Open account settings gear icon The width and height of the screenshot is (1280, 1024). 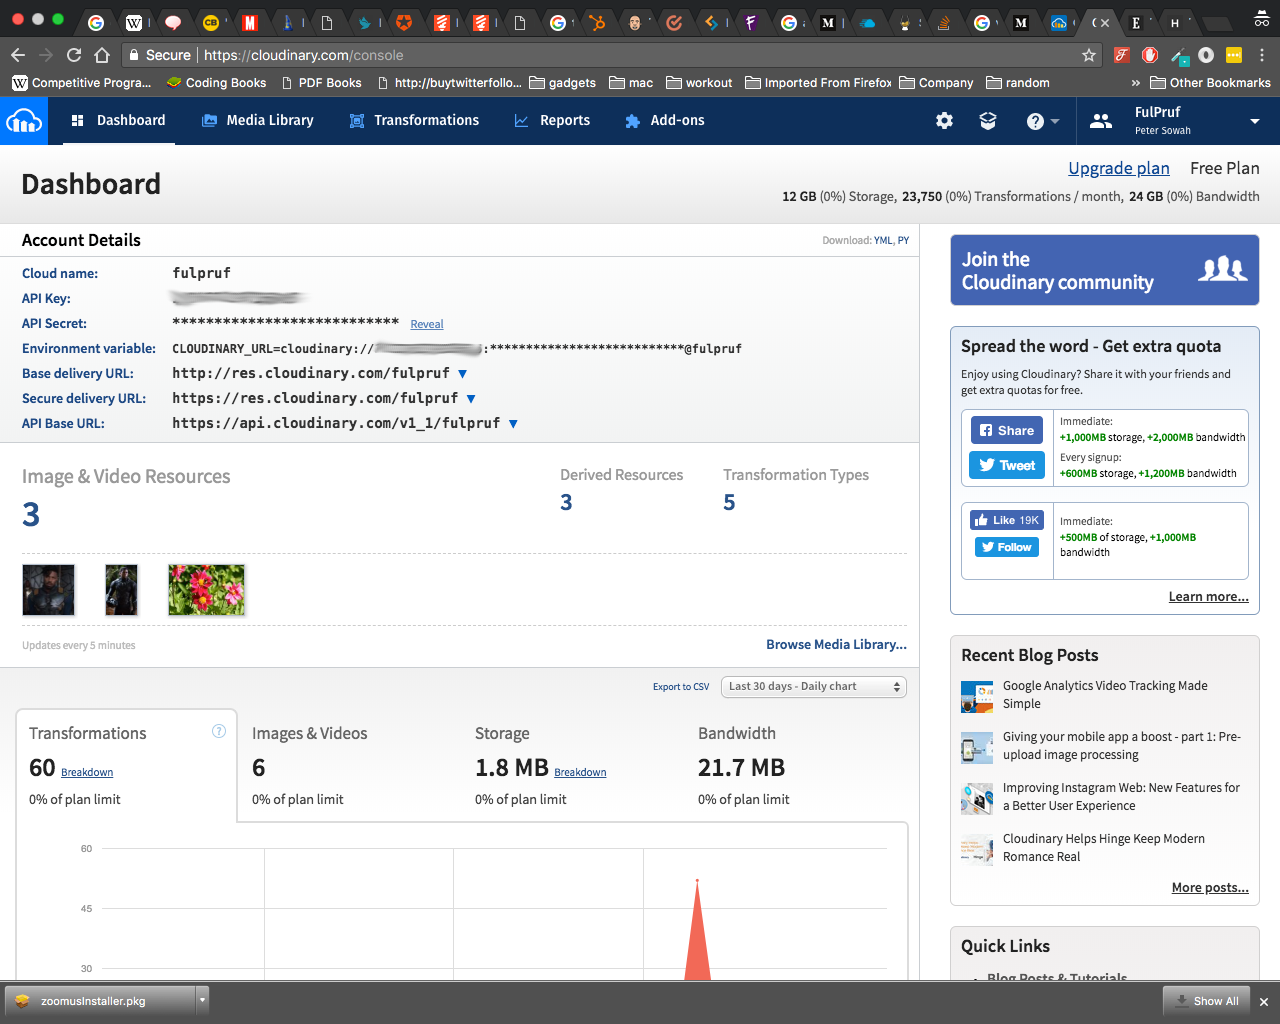(x=944, y=121)
